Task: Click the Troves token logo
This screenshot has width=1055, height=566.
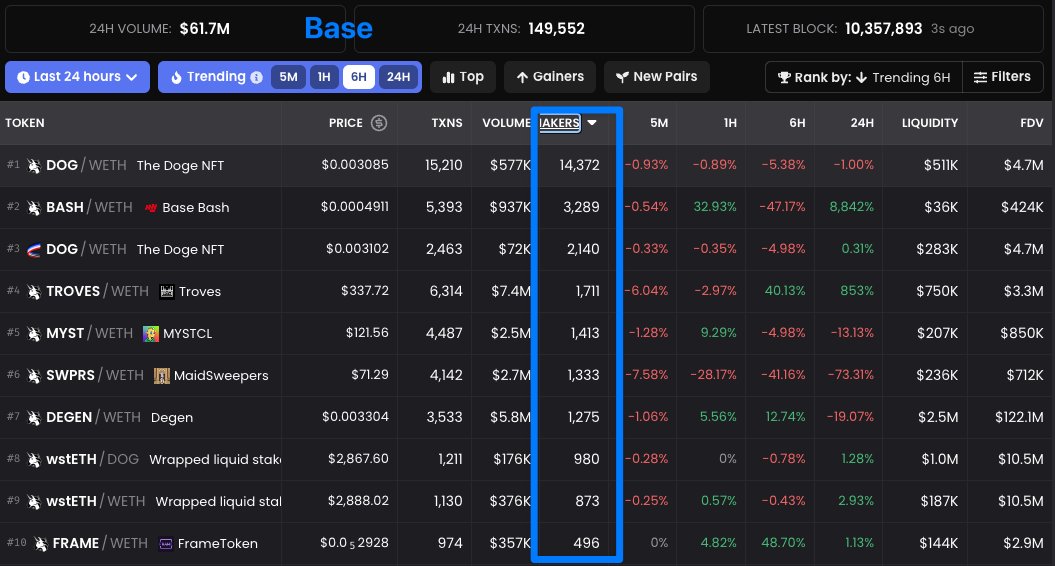Action: pyautogui.click(x=166, y=291)
